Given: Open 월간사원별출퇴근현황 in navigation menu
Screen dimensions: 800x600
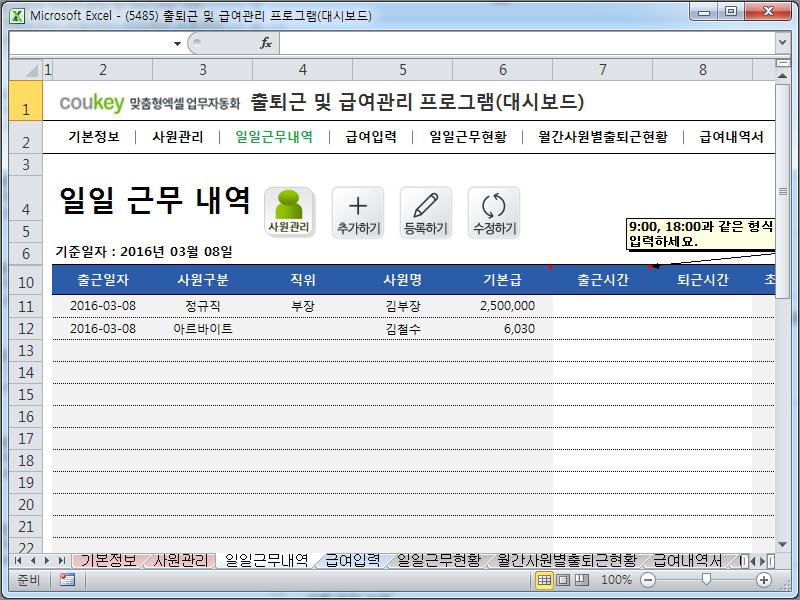Looking at the screenshot, I should click(x=603, y=137).
